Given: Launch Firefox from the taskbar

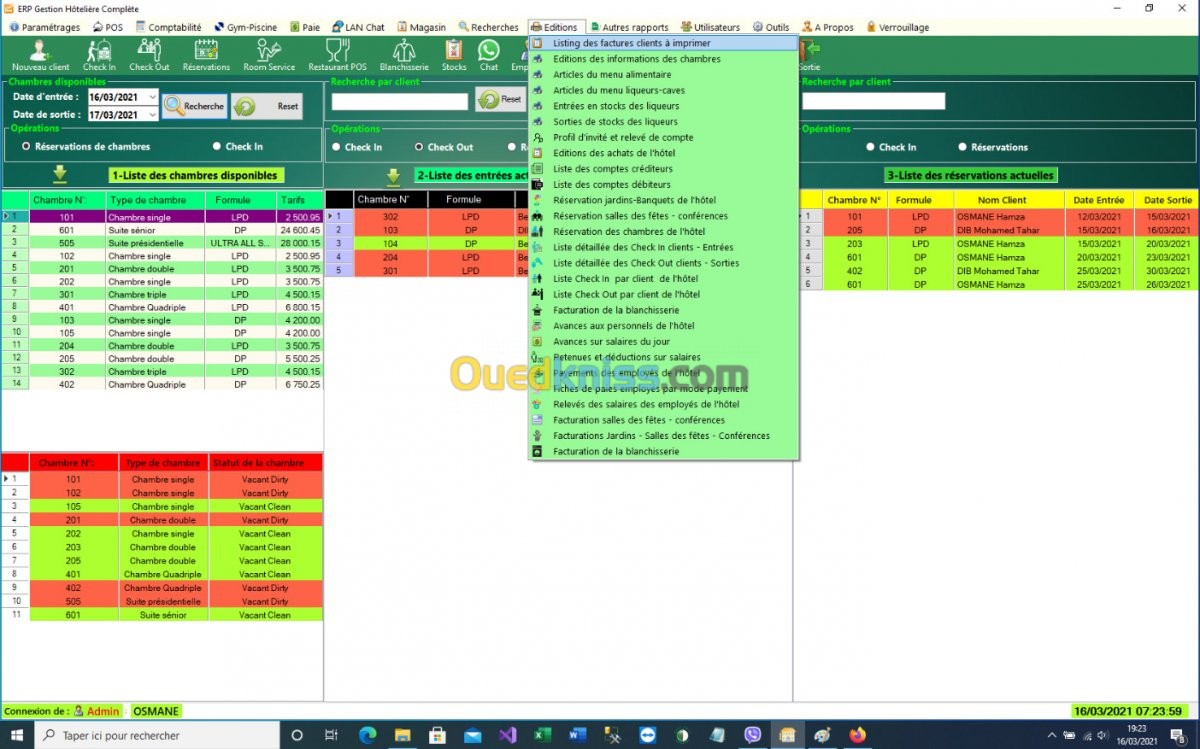Looking at the screenshot, I should (x=857, y=735).
